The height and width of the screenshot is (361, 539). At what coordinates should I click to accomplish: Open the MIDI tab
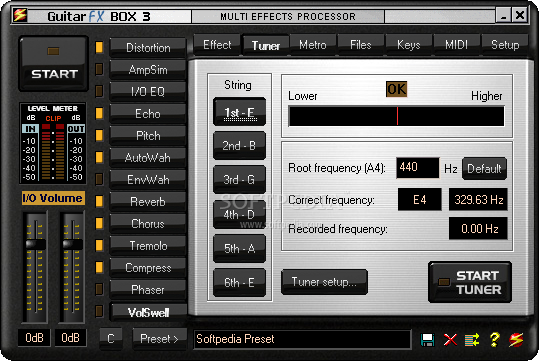[456, 45]
